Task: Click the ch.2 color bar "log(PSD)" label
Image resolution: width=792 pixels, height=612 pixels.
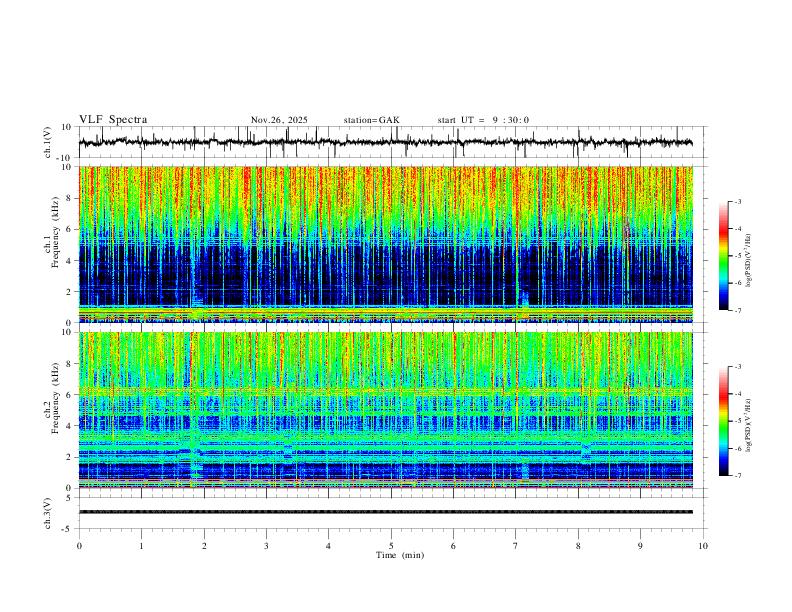Action: tap(749, 425)
